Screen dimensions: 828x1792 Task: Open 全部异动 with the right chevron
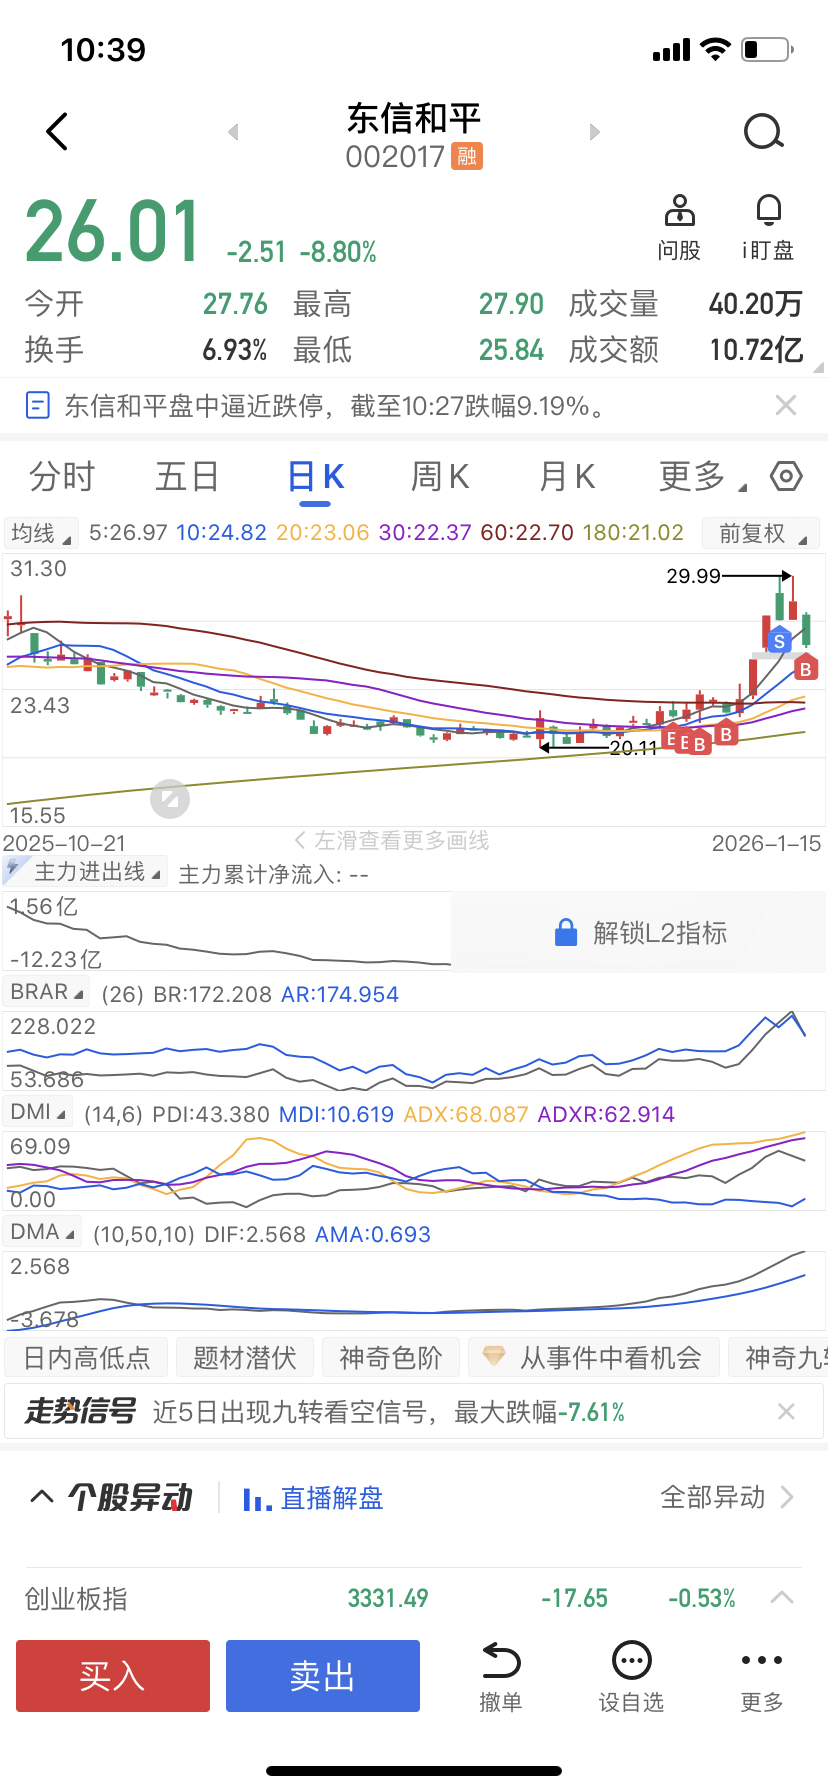(x=787, y=1497)
